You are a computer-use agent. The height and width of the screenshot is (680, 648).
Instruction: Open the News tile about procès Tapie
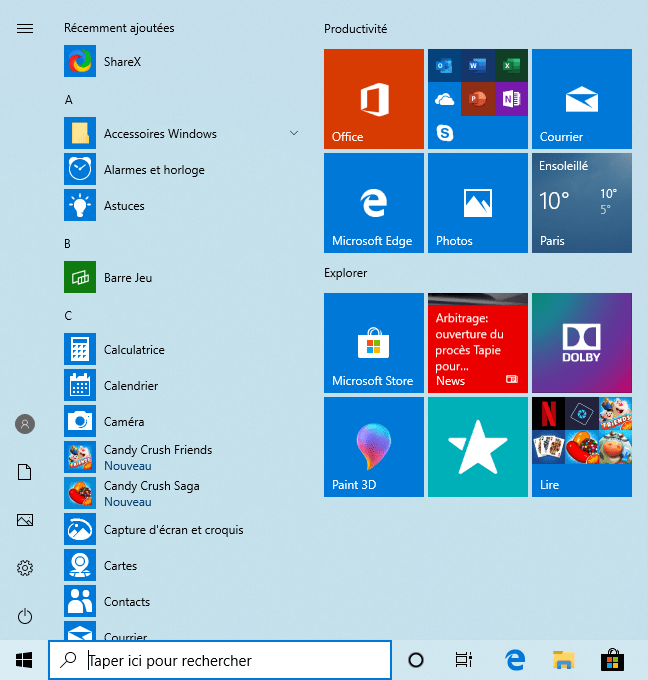[x=478, y=343]
